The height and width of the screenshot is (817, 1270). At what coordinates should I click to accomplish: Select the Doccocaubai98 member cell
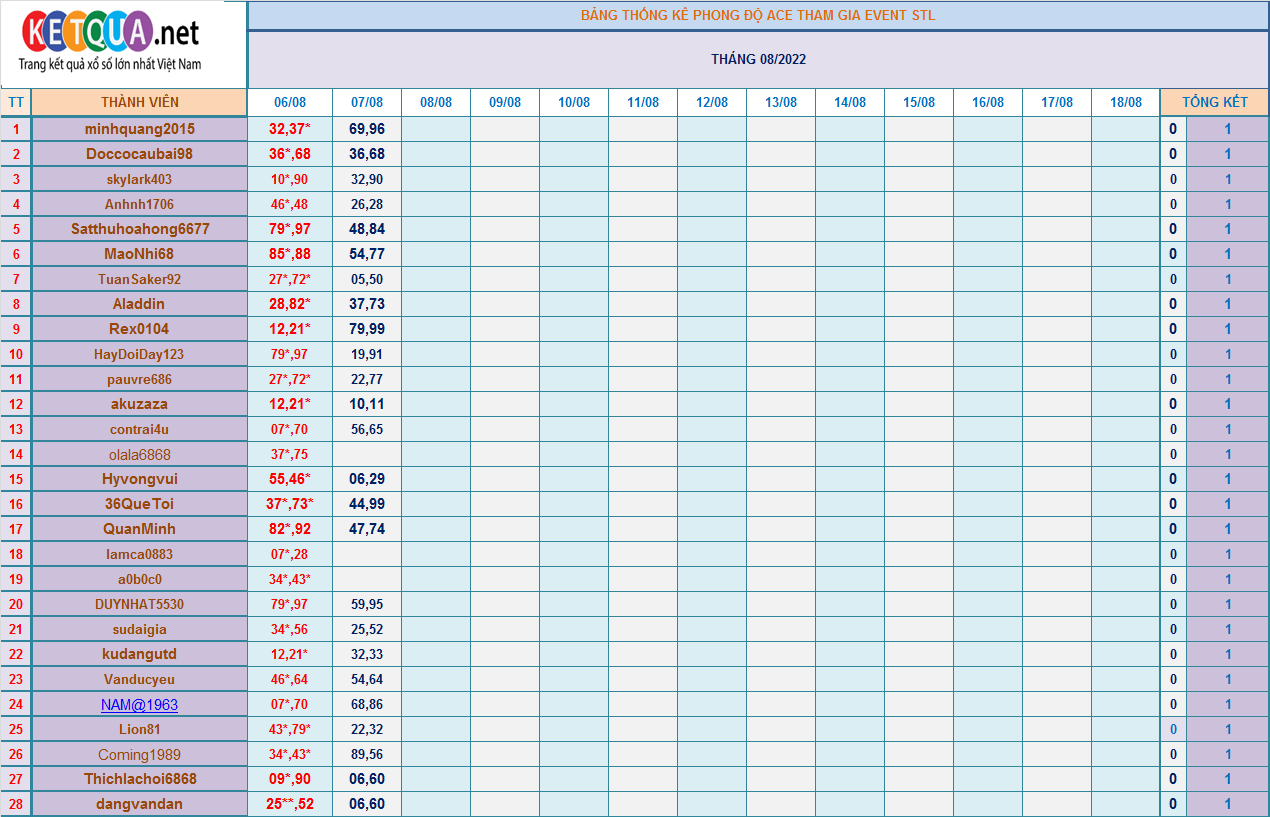[139, 154]
